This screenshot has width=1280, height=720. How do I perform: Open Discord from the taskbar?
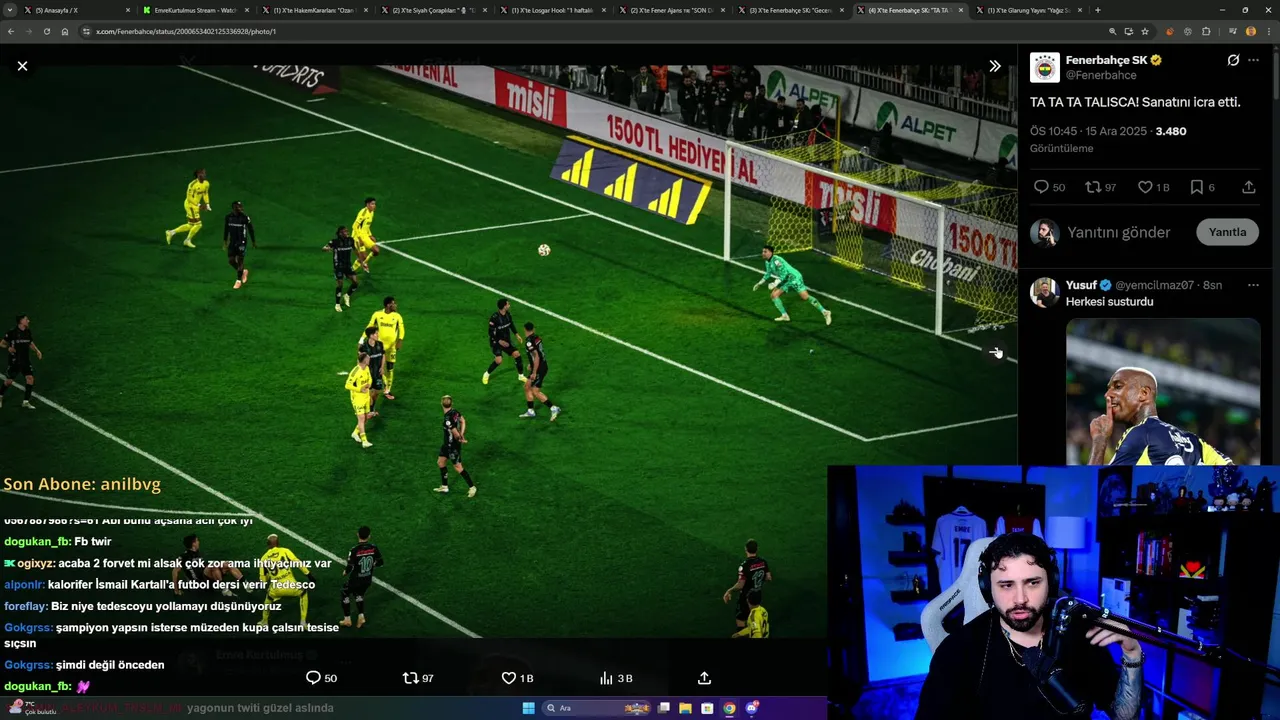[751, 708]
